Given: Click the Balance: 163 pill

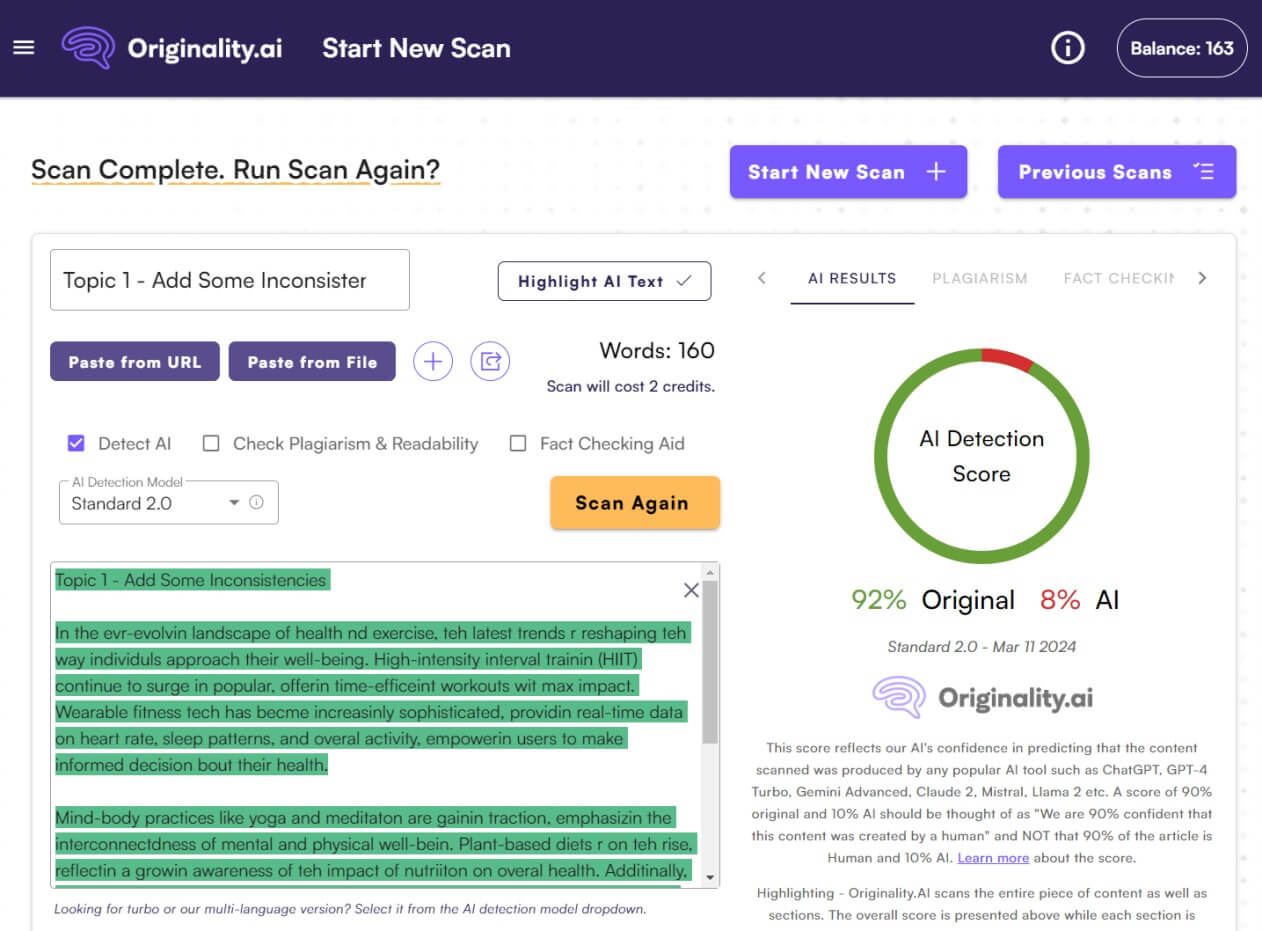Looking at the screenshot, I should pos(1182,48).
